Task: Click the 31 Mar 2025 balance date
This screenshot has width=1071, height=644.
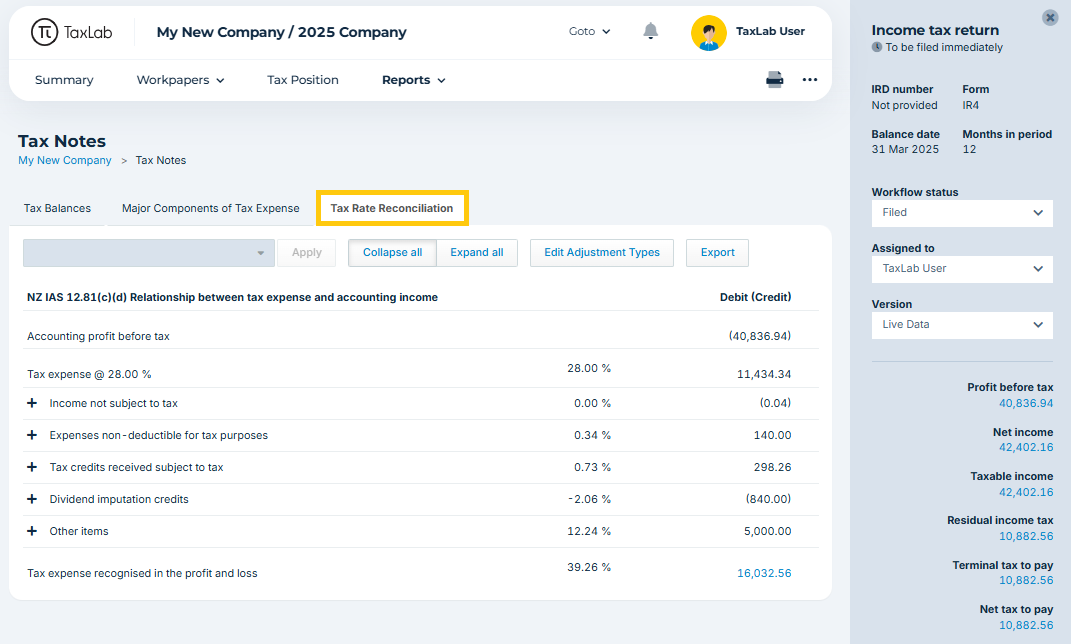Action: click(x=905, y=150)
